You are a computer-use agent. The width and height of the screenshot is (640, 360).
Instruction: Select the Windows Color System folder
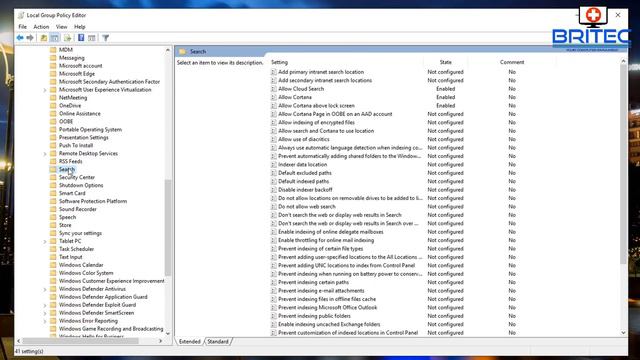pos(86,273)
